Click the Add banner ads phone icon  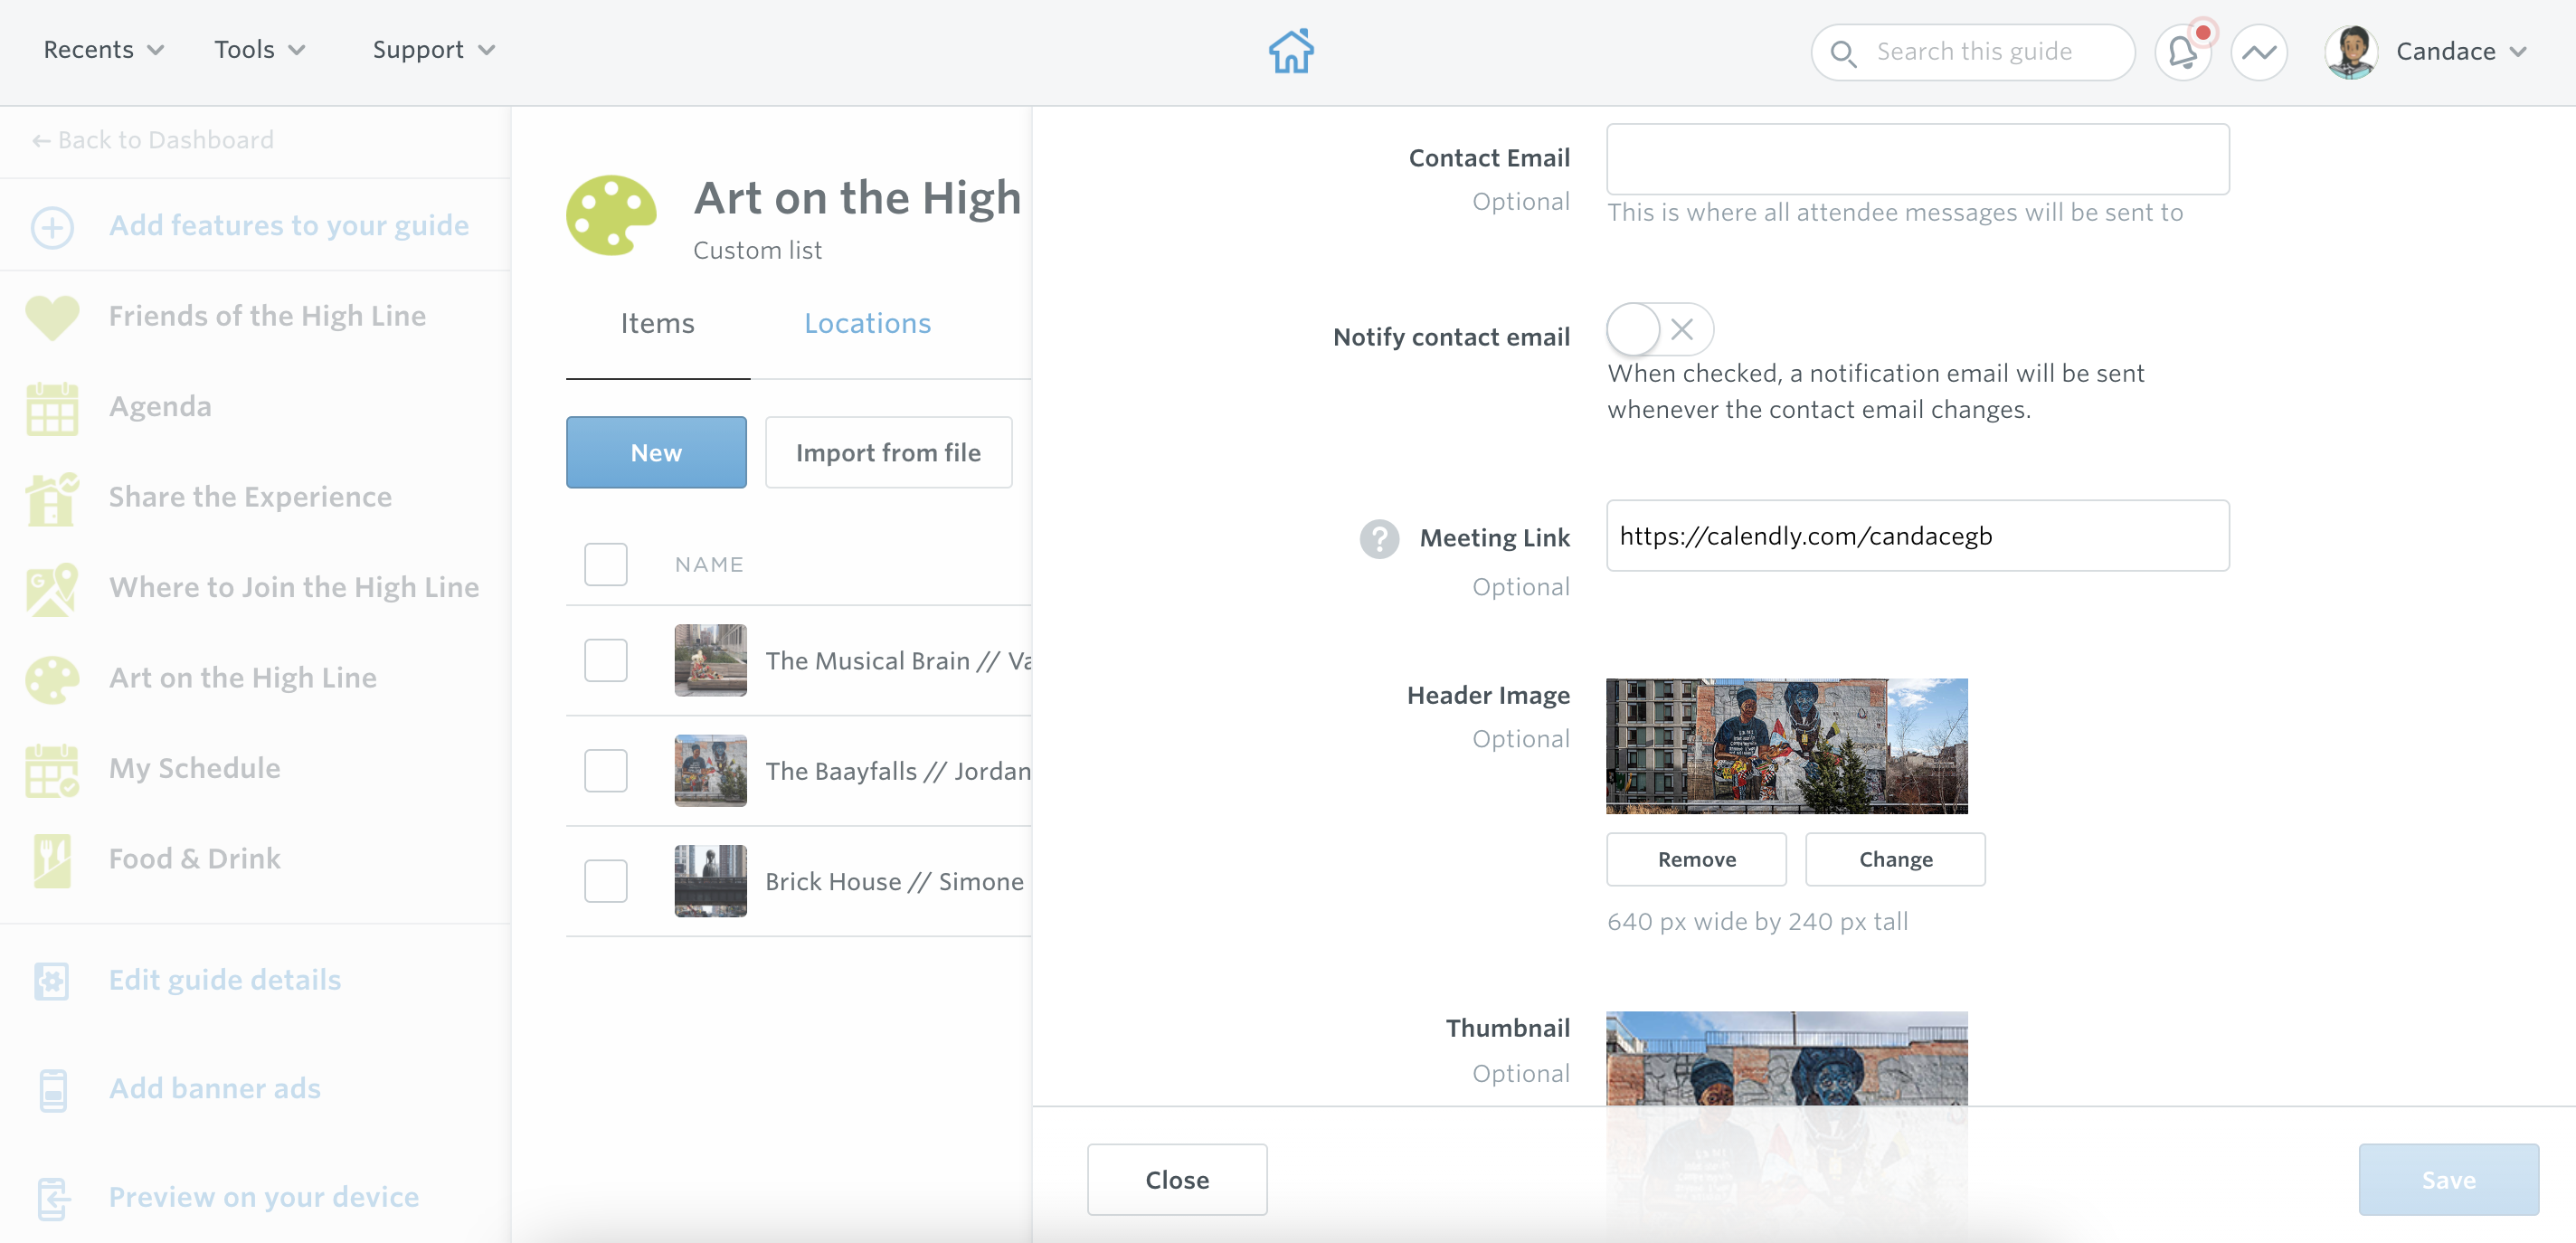point(53,1089)
